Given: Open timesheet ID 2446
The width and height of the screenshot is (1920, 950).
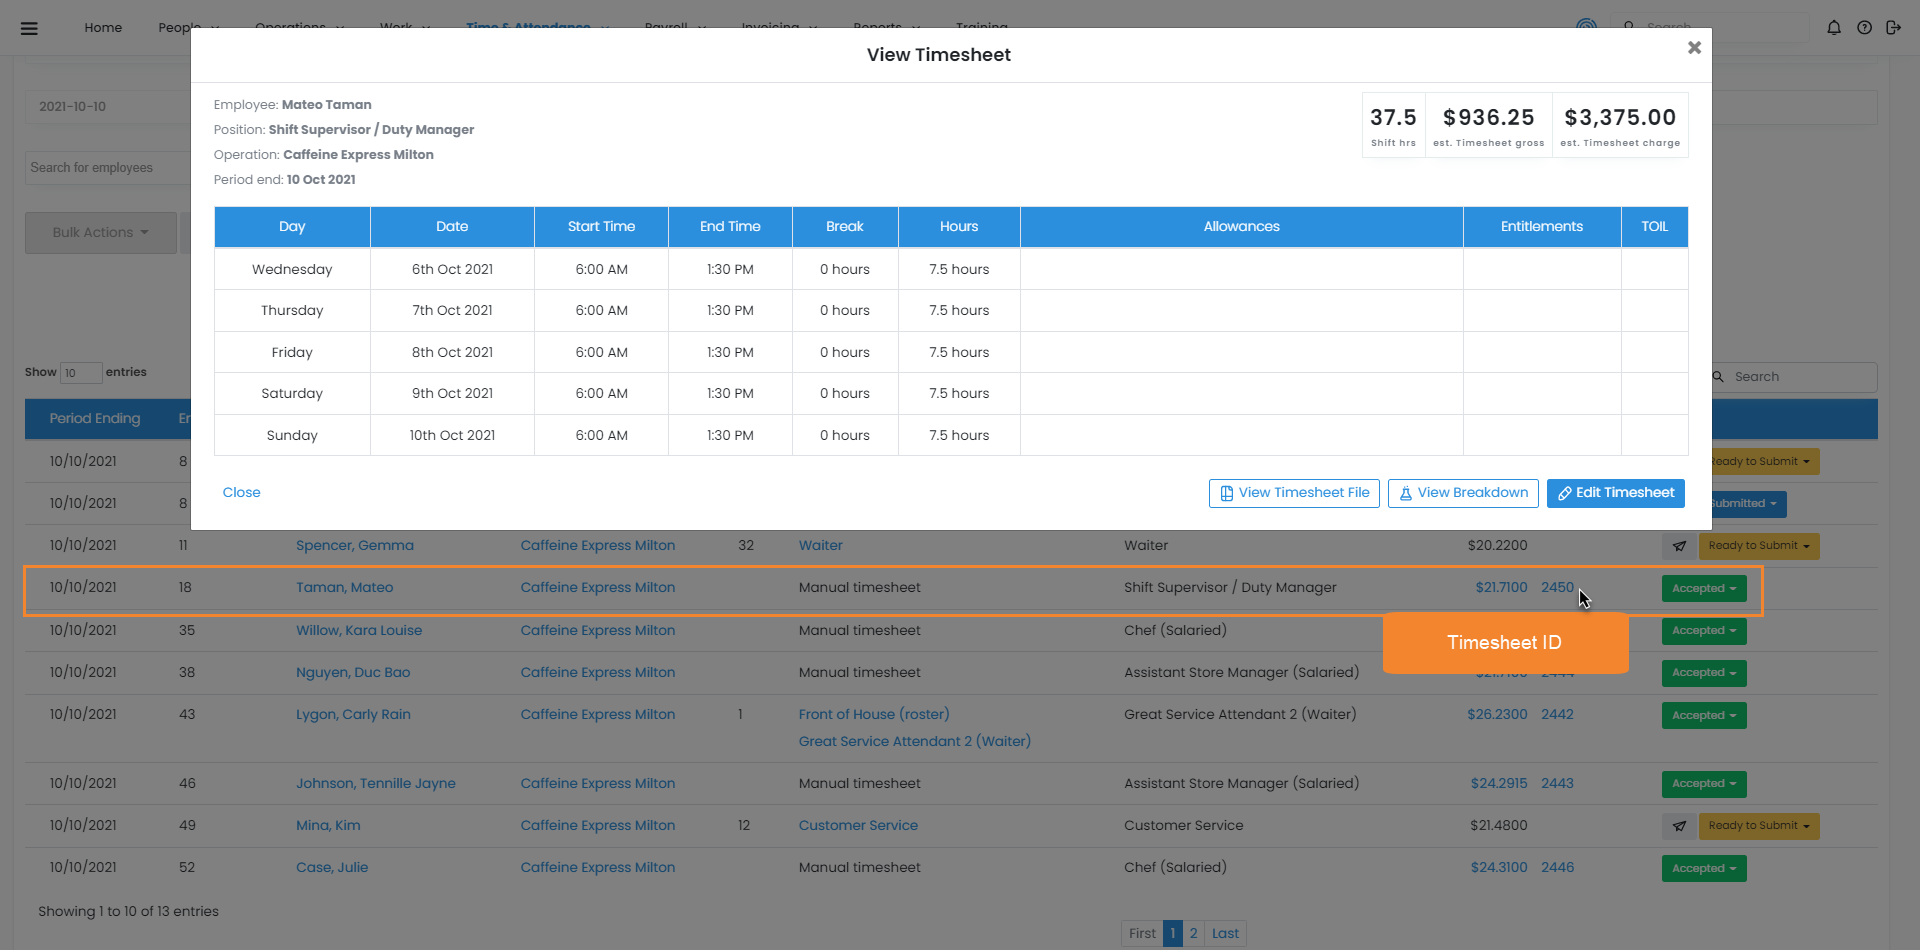Looking at the screenshot, I should pos(1557,867).
